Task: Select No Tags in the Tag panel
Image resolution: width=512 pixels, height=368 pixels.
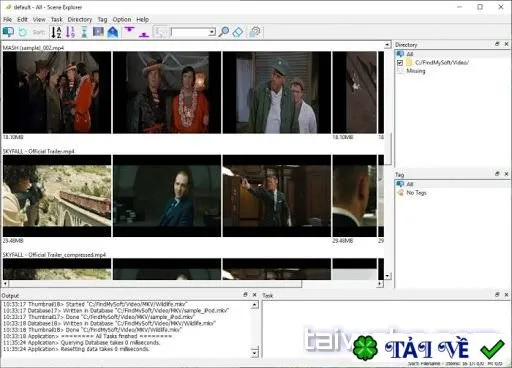Action: [x=416, y=193]
